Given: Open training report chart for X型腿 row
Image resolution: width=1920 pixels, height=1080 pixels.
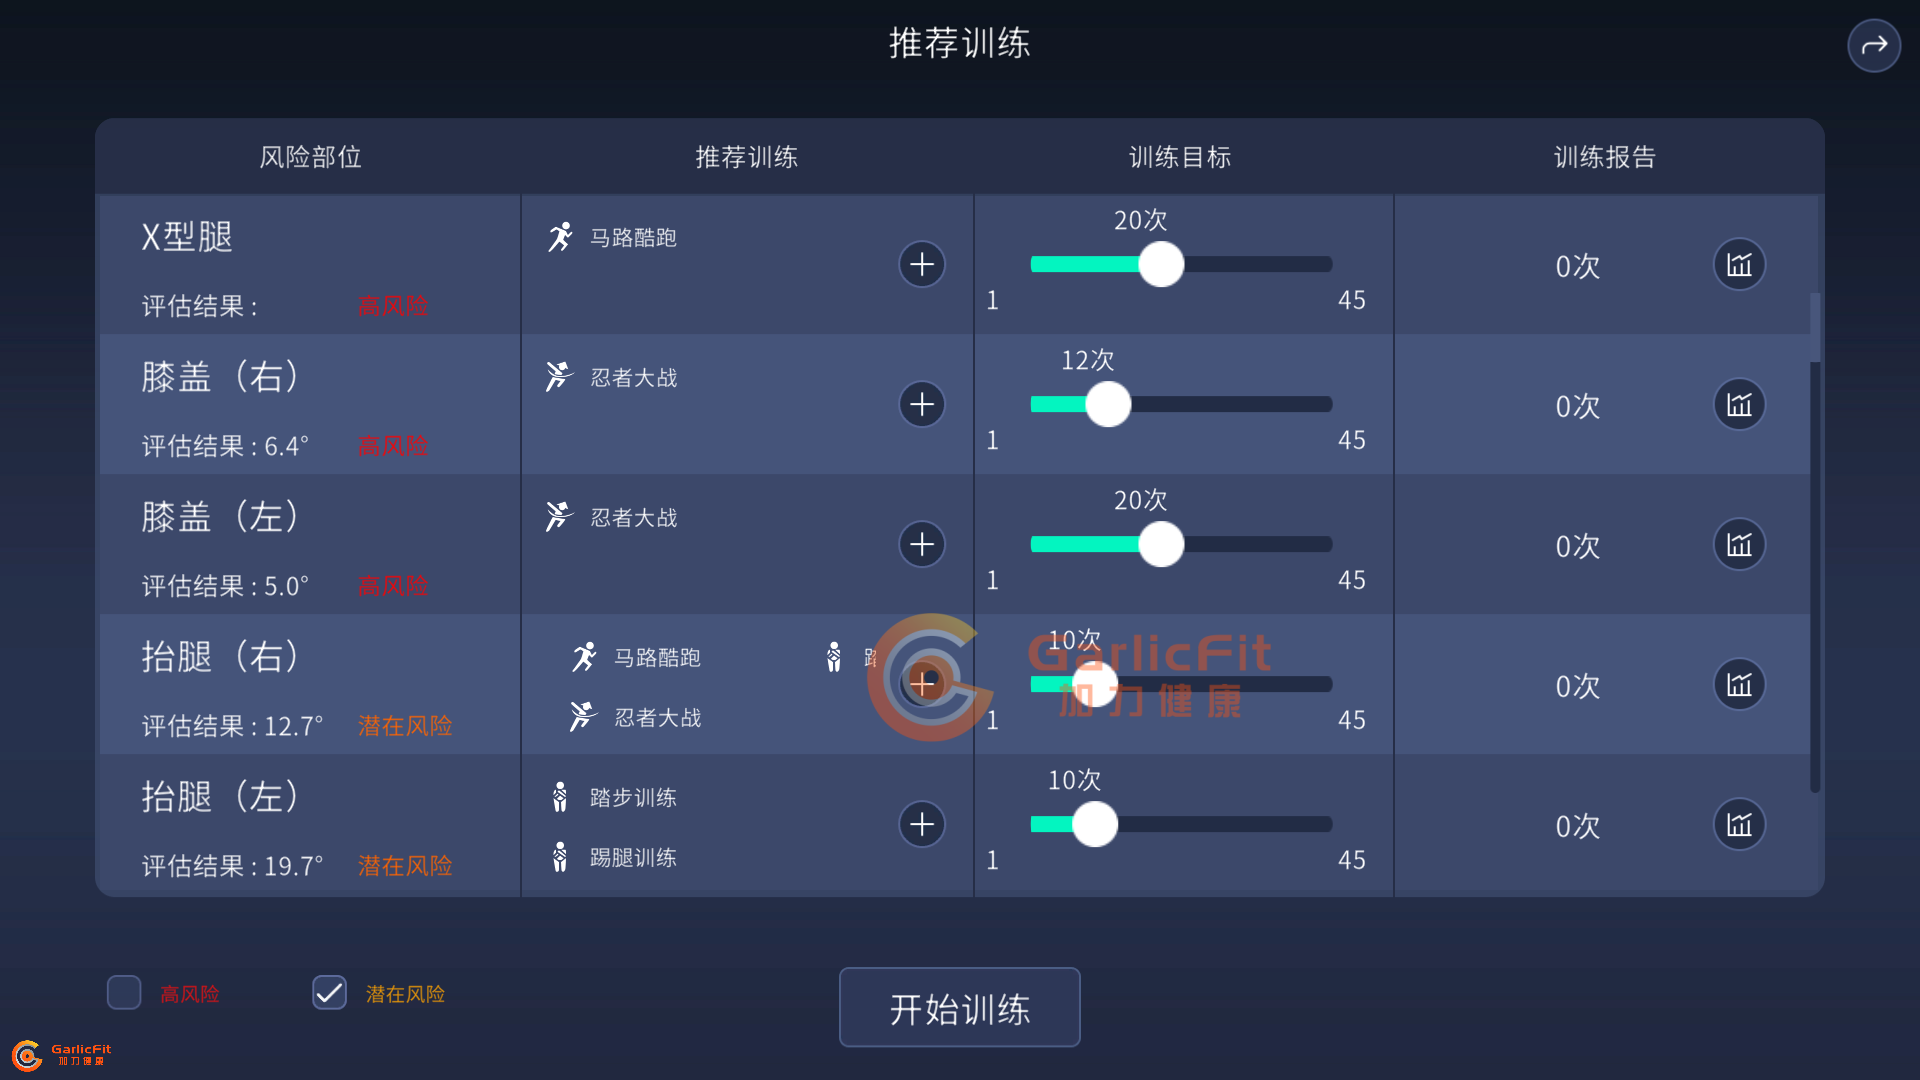Looking at the screenshot, I should click(1739, 265).
